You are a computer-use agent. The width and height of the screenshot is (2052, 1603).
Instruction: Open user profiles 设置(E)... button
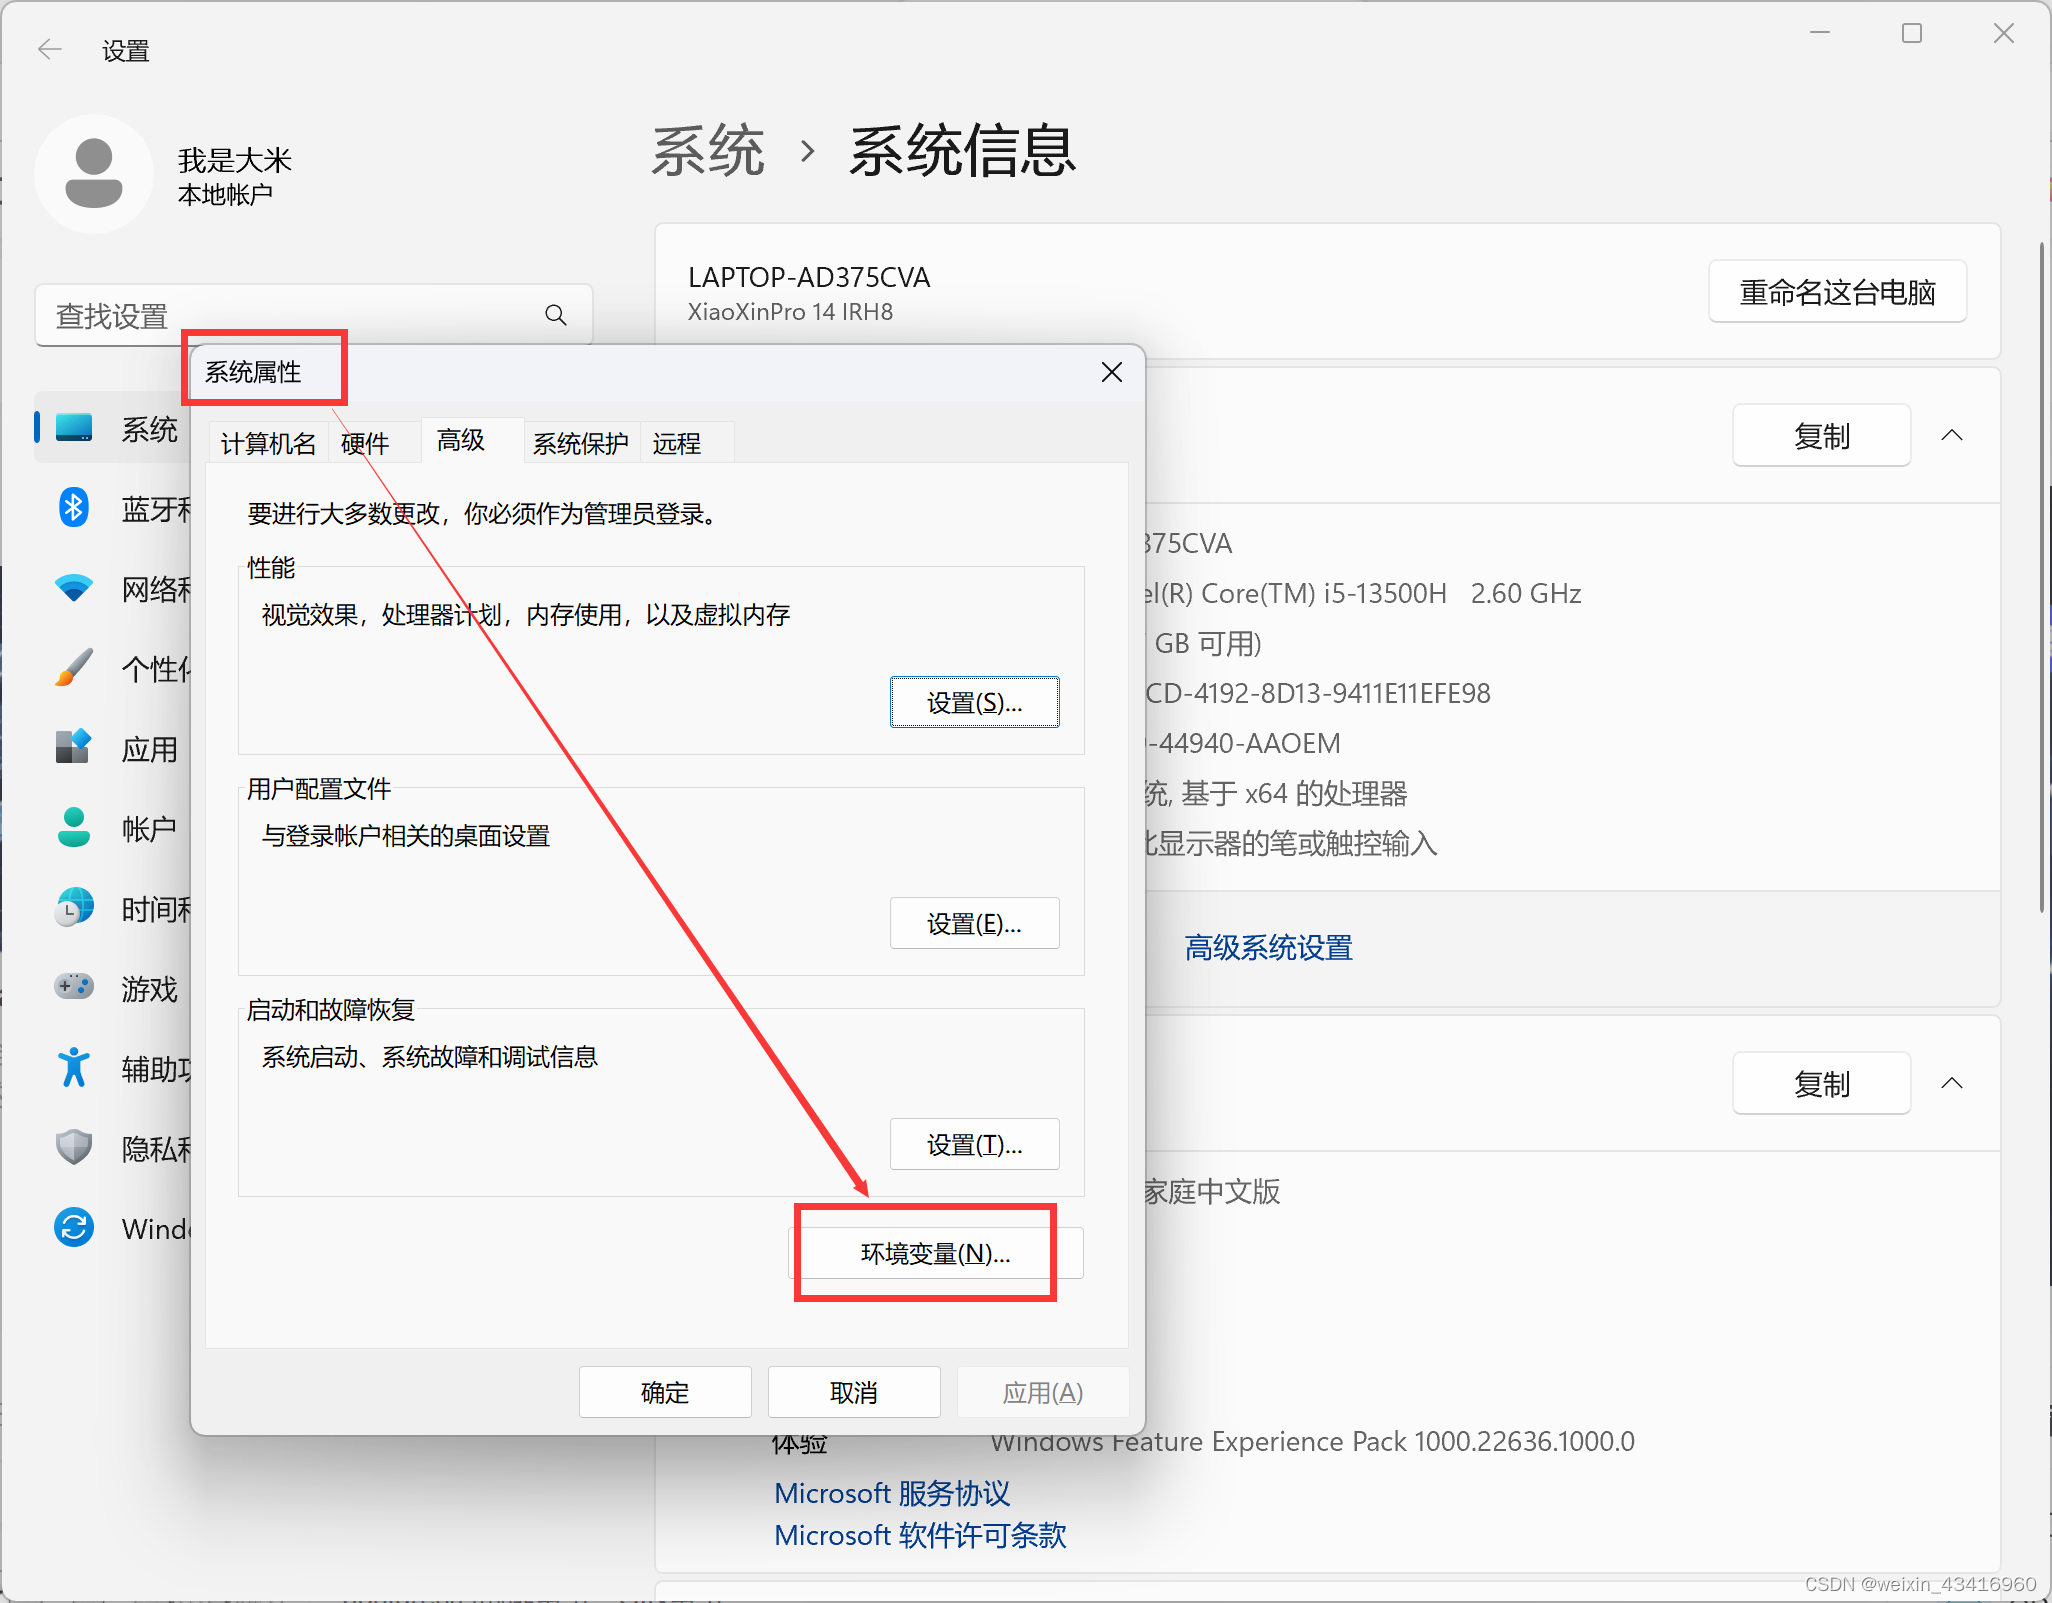point(975,923)
